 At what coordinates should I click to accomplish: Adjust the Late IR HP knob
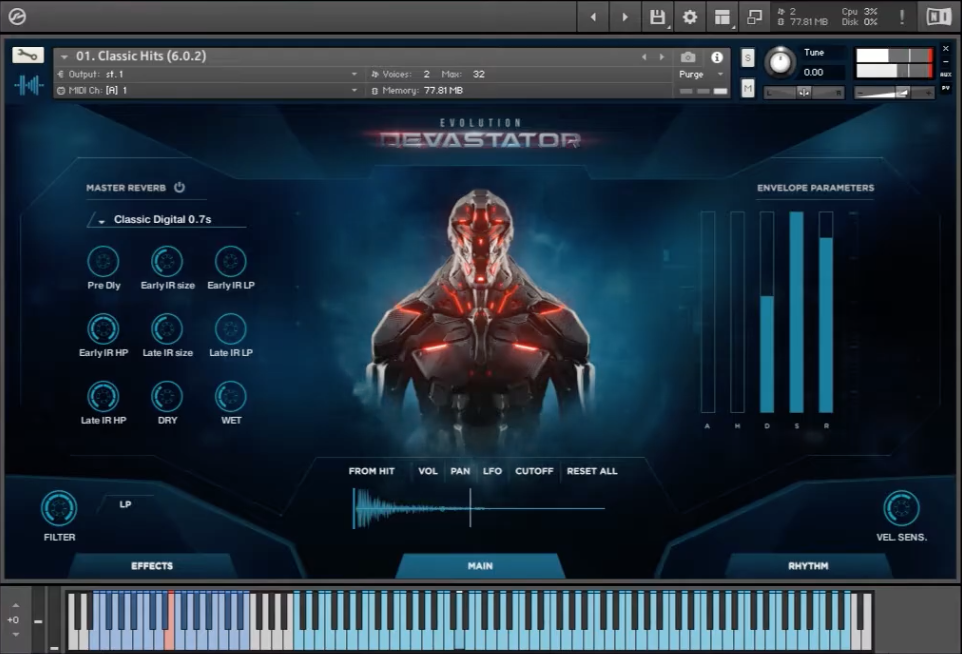tap(103, 396)
